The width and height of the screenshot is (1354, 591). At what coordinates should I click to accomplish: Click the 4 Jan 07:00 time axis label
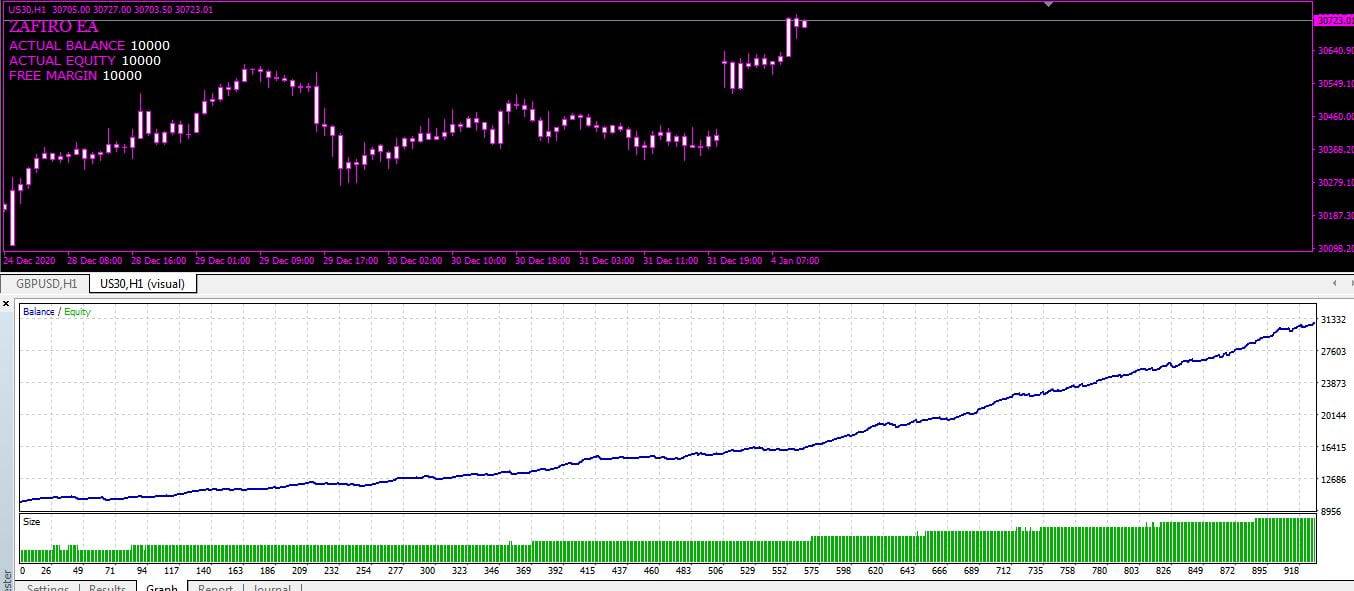pos(795,261)
